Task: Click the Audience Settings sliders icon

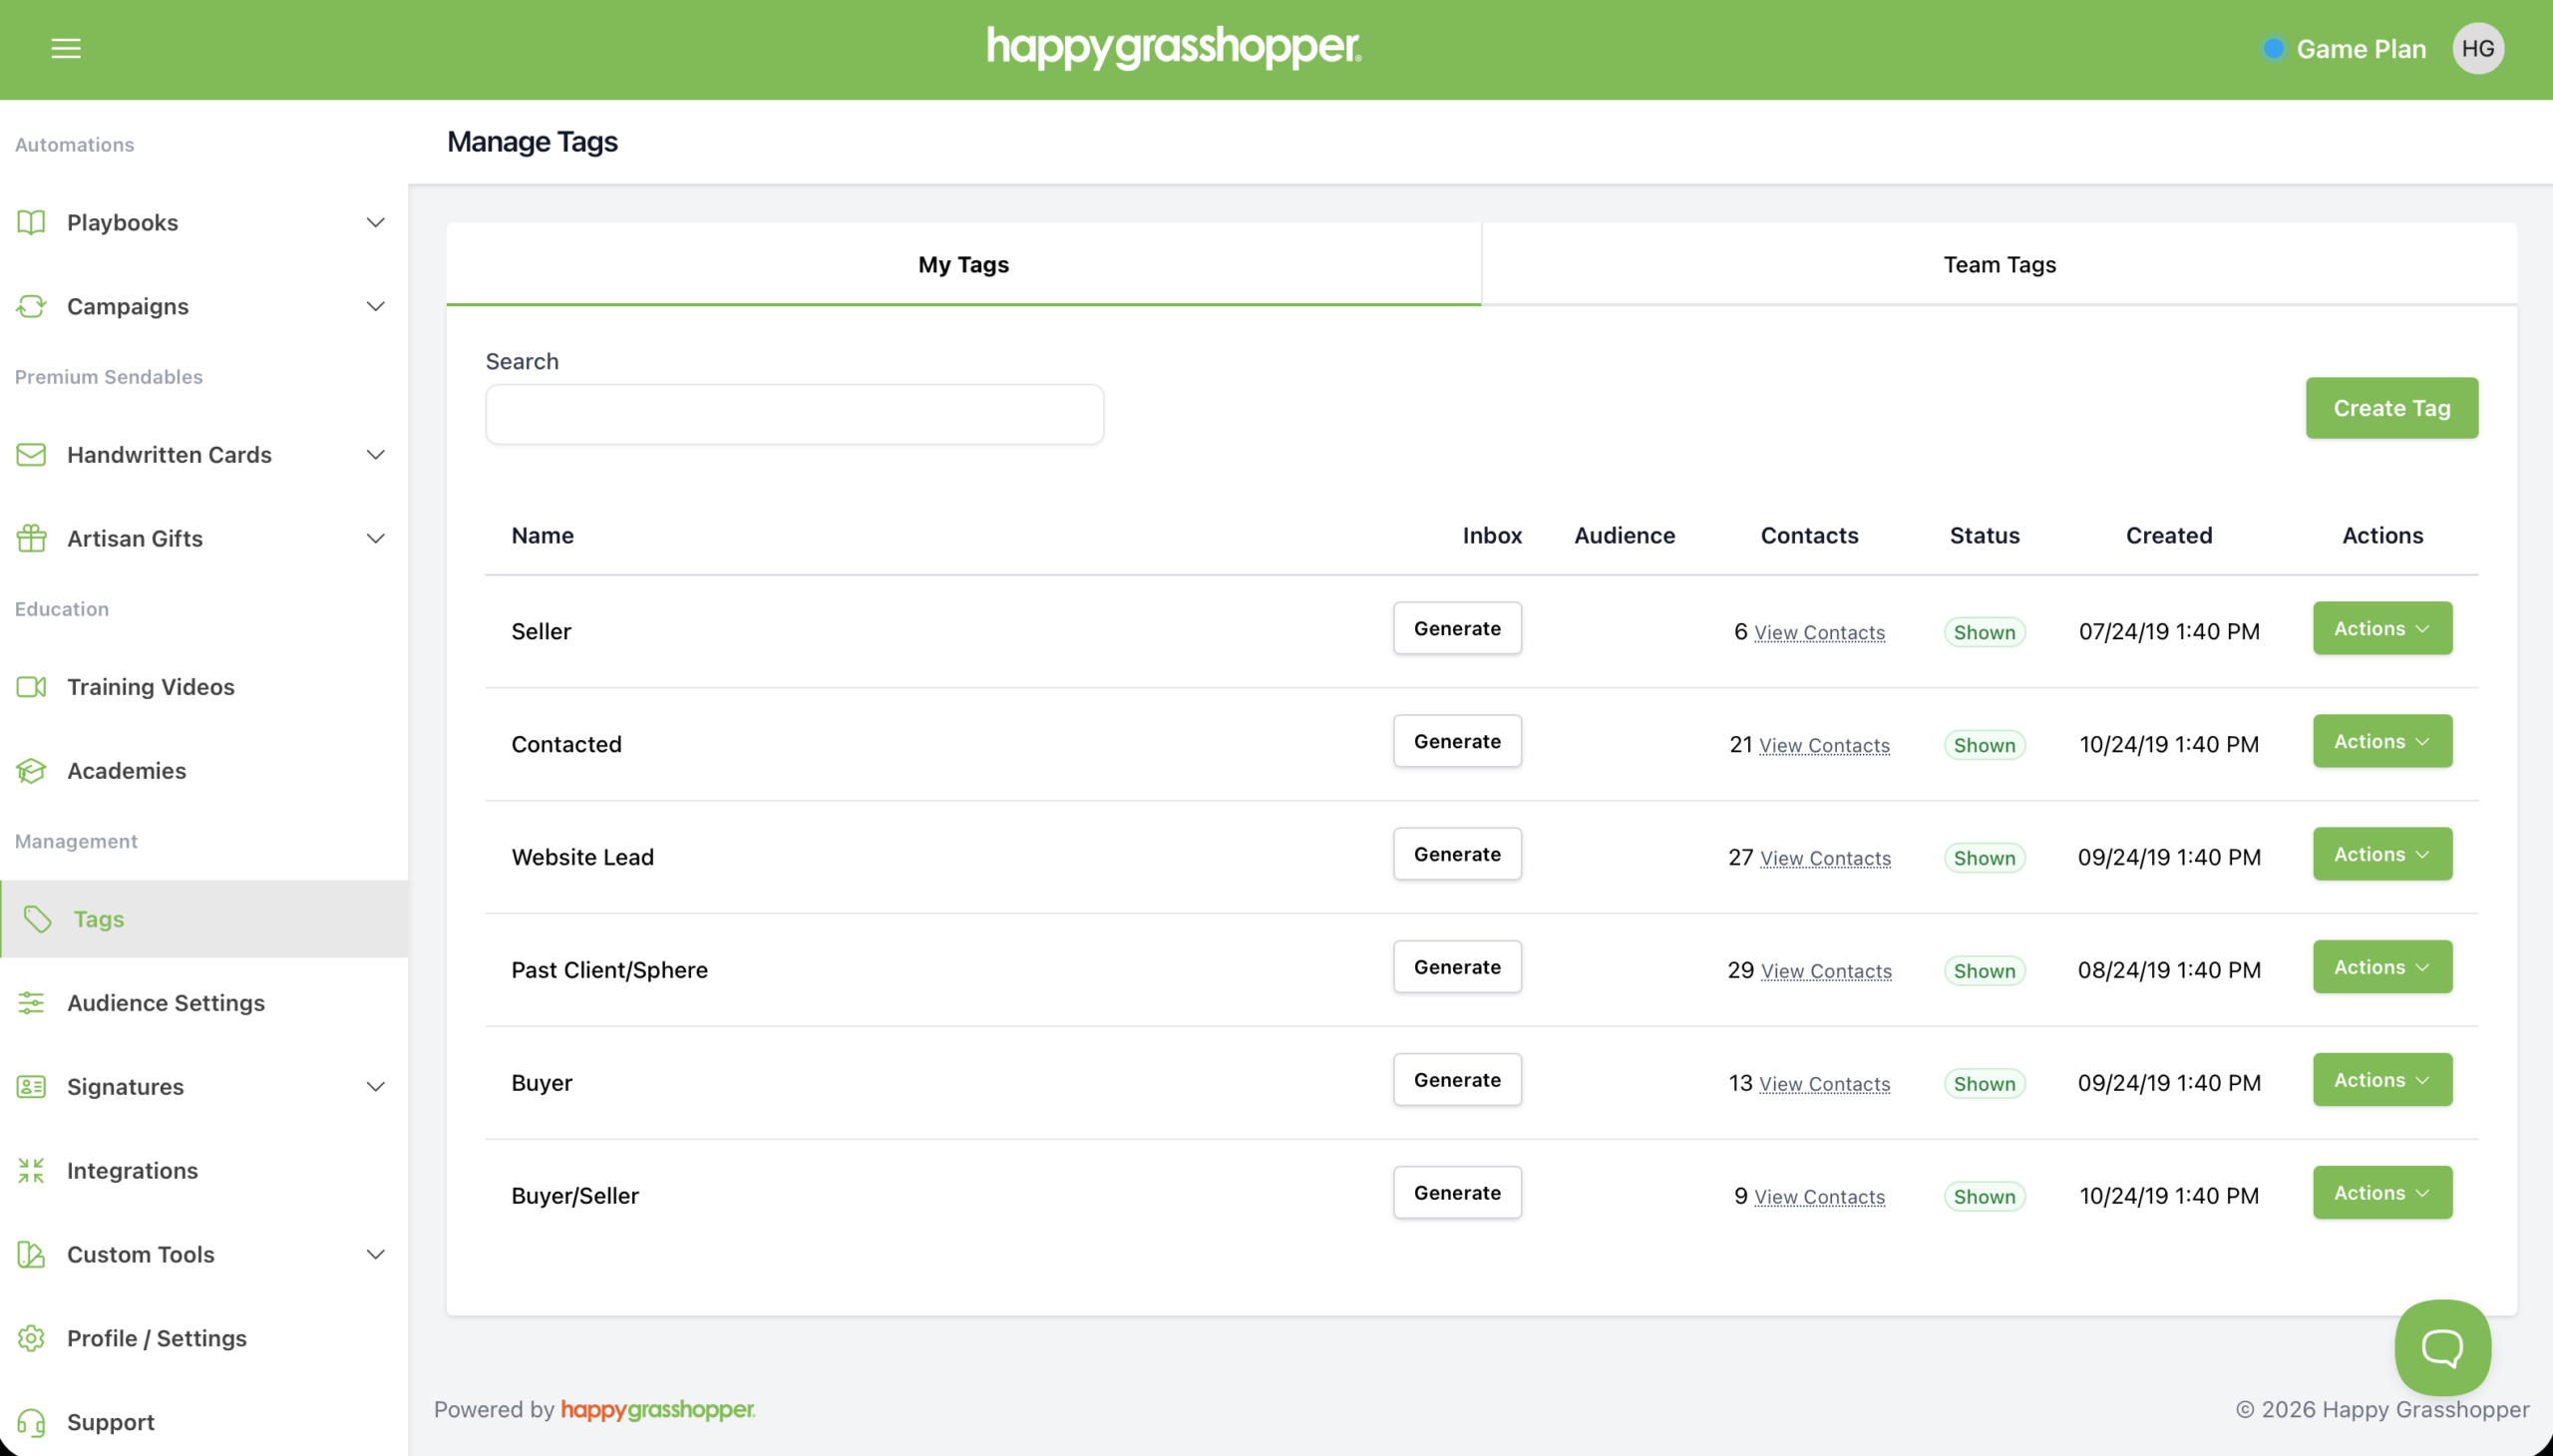Action: coord(31,1003)
